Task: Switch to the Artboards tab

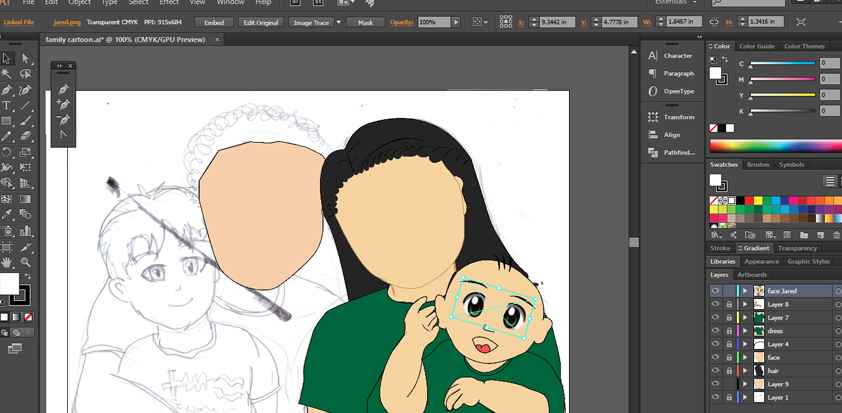Action: tap(752, 275)
